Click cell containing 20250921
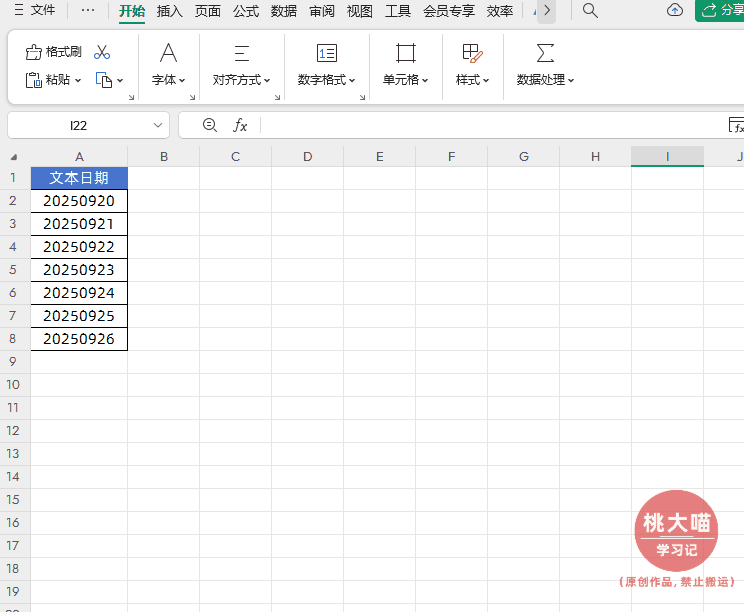The image size is (744, 612). pos(79,224)
